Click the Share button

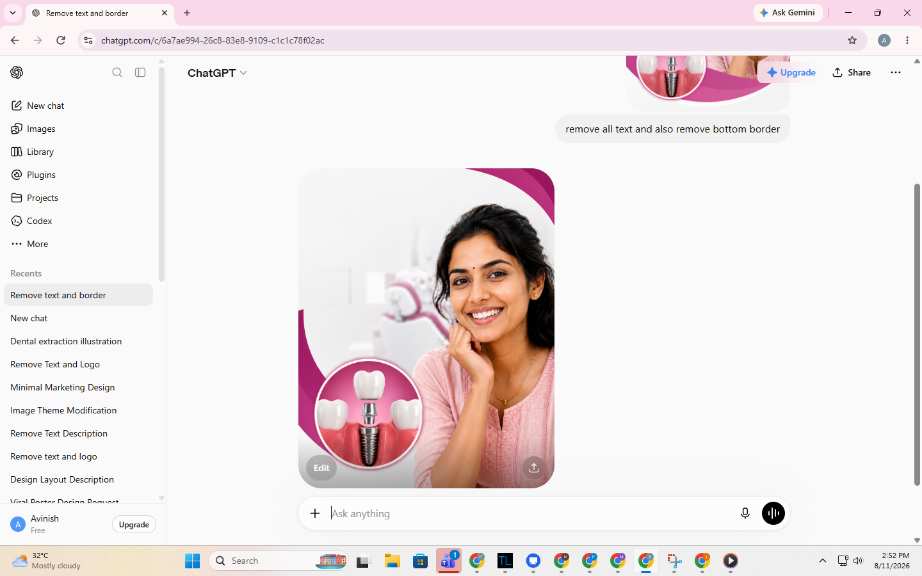click(851, 72)
